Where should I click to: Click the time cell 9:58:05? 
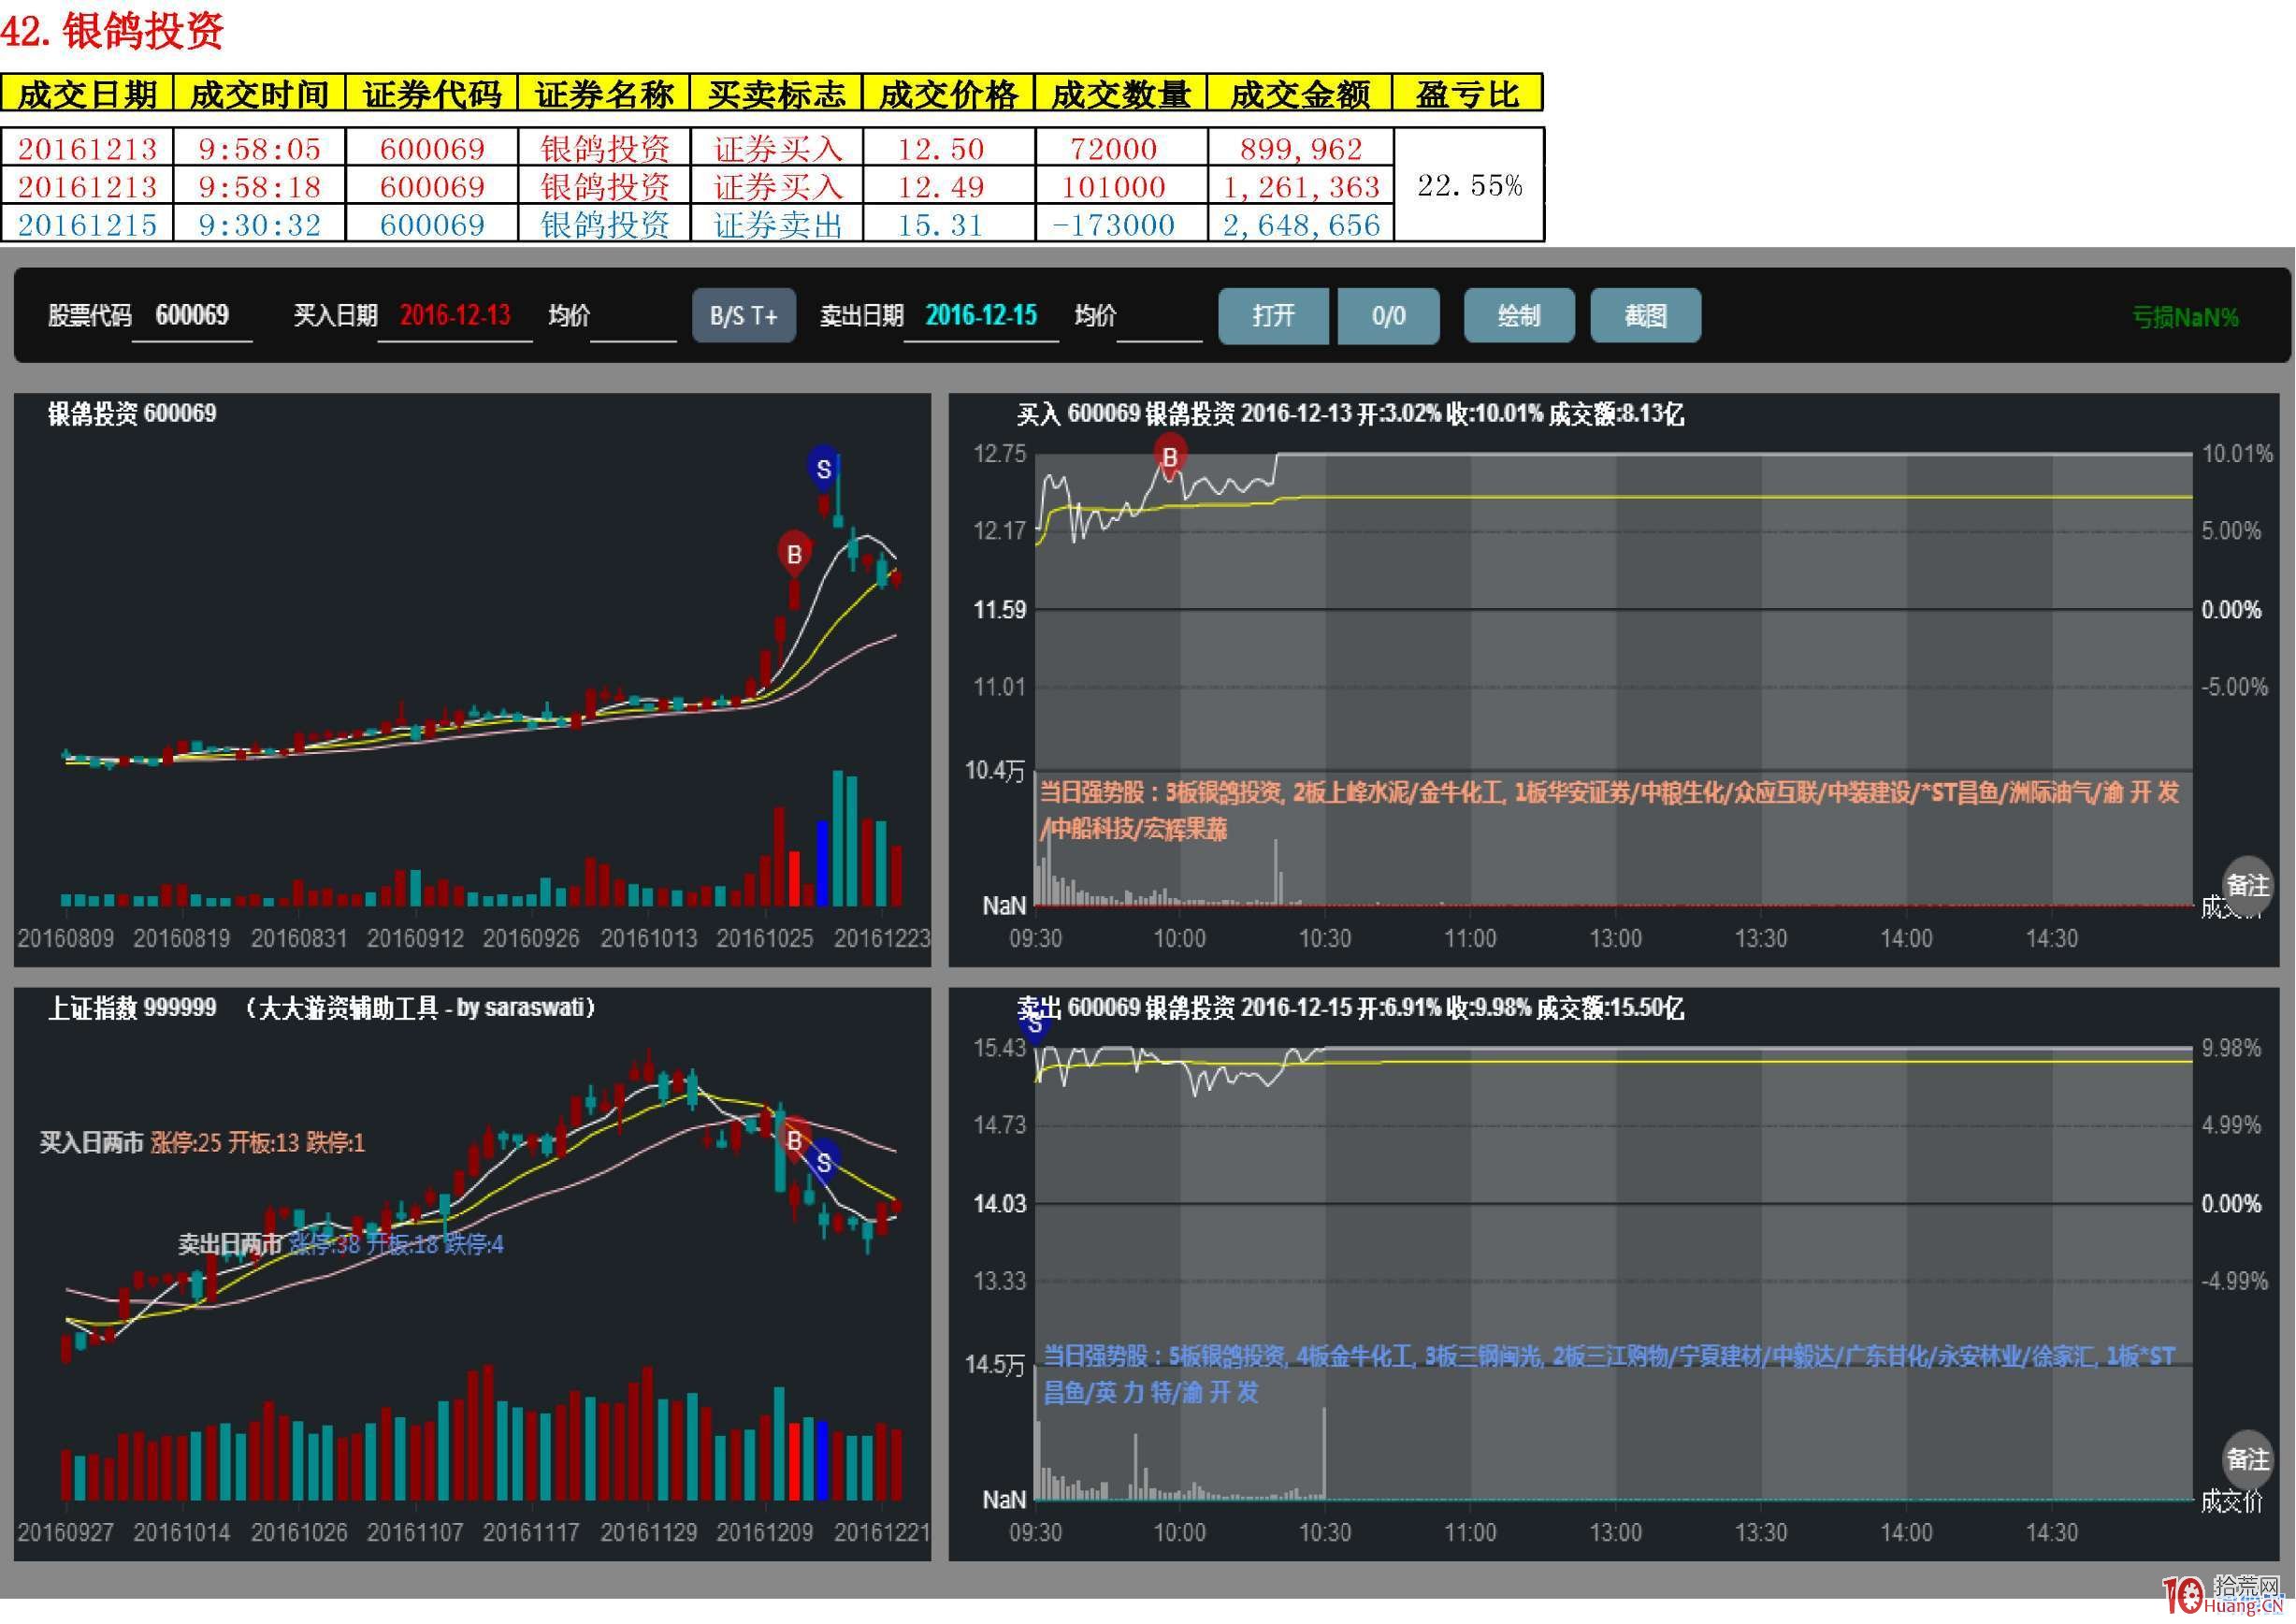pos(259,149)
